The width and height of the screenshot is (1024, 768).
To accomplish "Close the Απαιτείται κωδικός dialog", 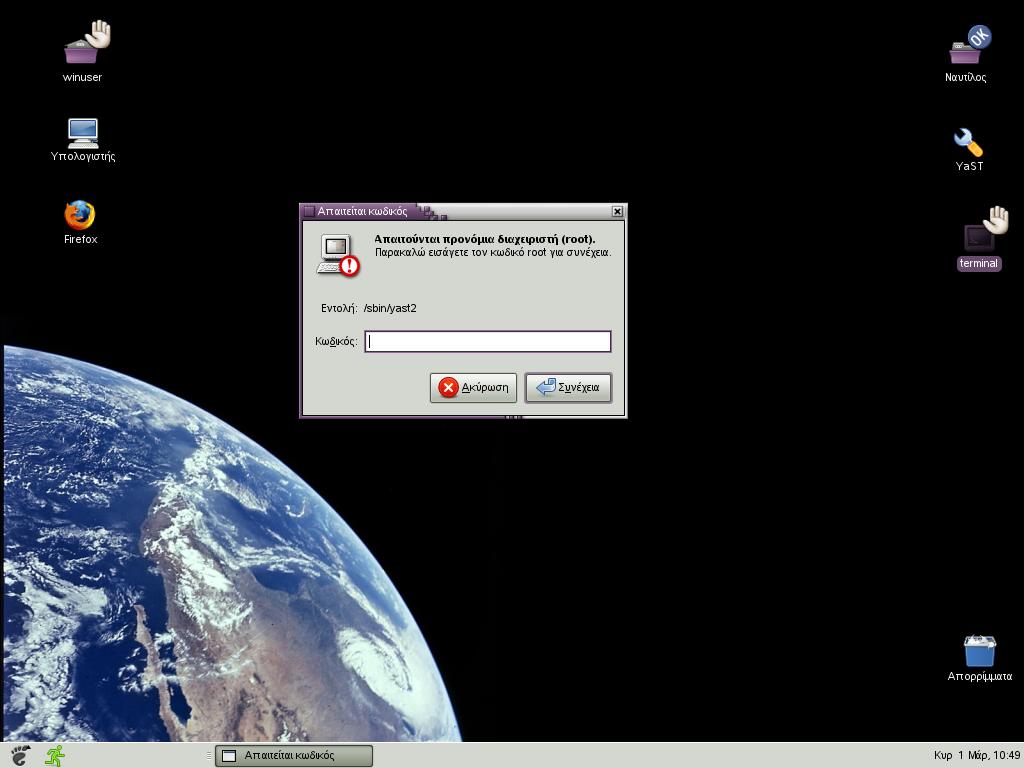I will [x=617, y=211].
